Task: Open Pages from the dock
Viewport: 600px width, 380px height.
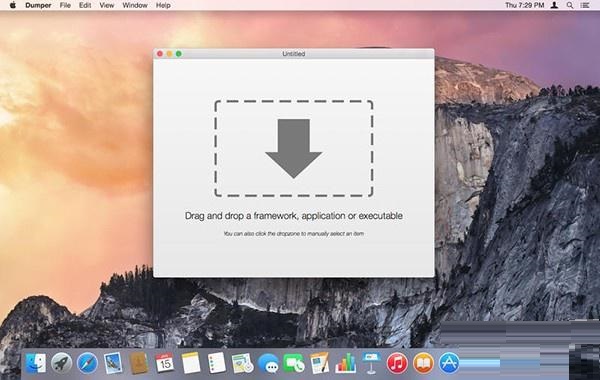Action: click(320, 363)
